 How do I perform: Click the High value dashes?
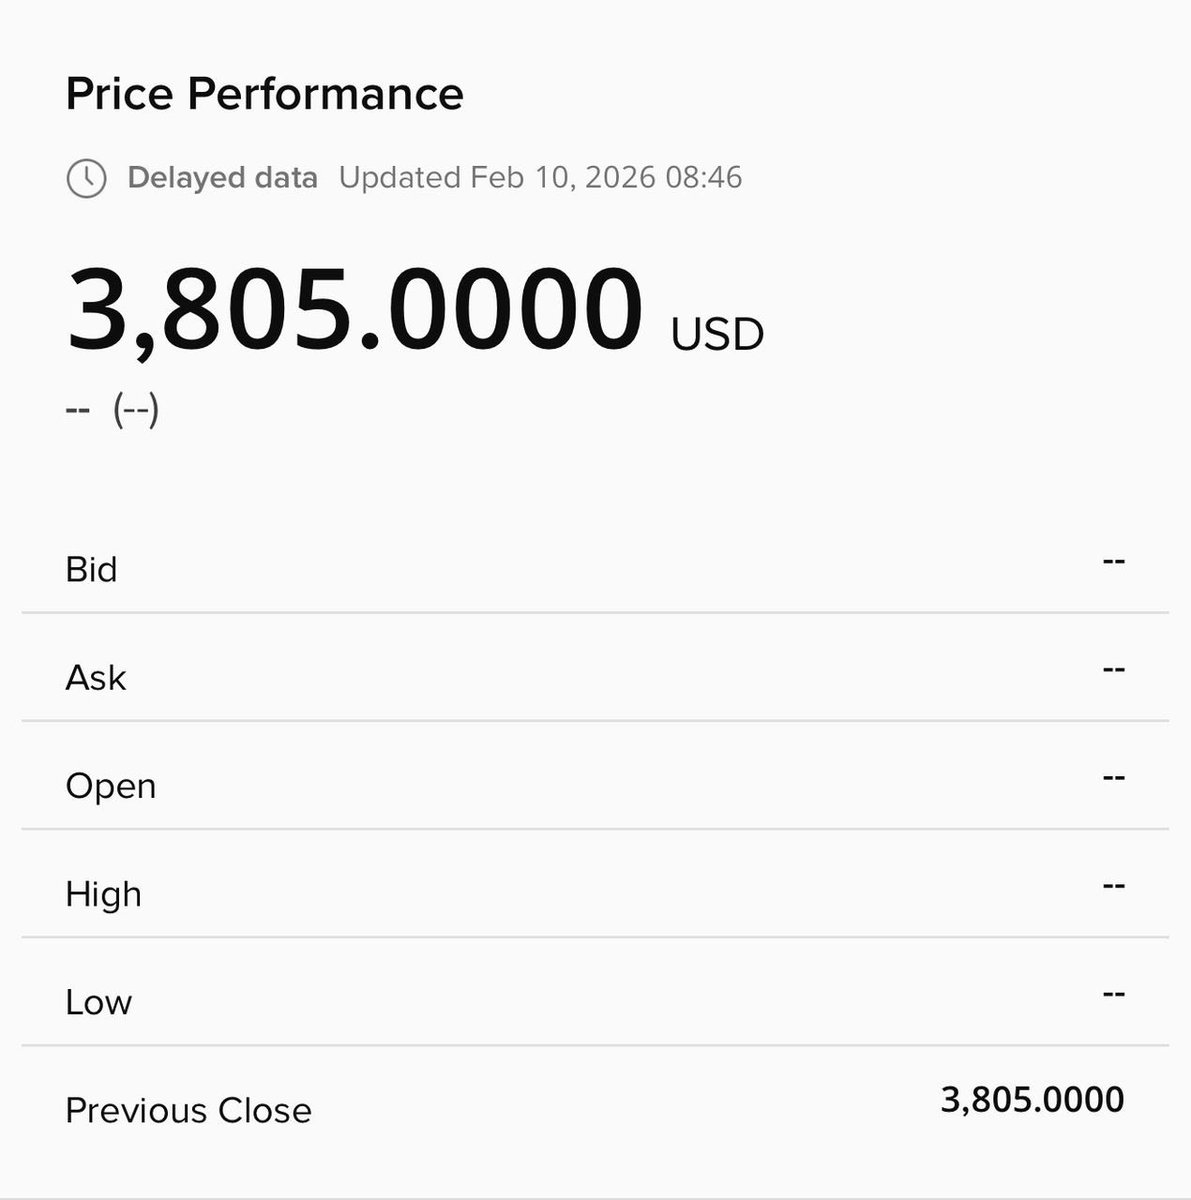tap(1114, 885)
